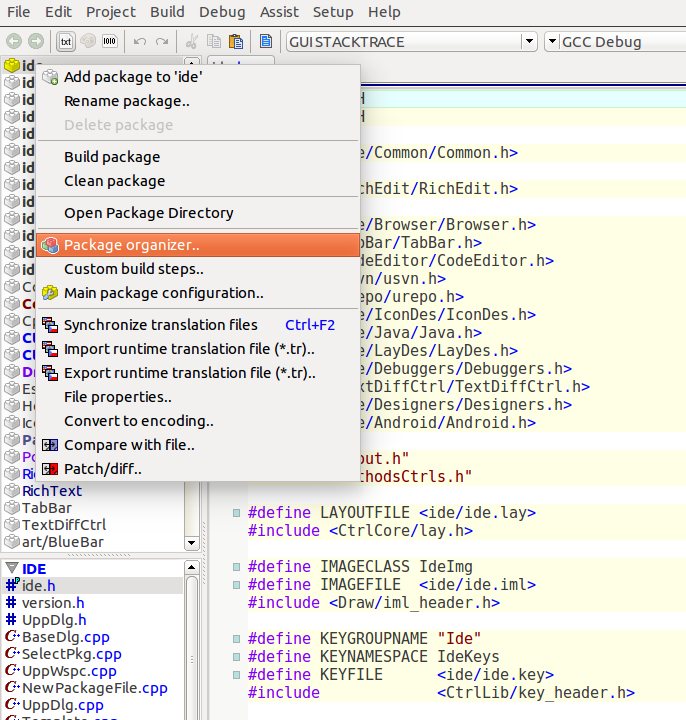
Task: Open BaseDlg.cpp in the file list
Action: [x=66, y=637]
